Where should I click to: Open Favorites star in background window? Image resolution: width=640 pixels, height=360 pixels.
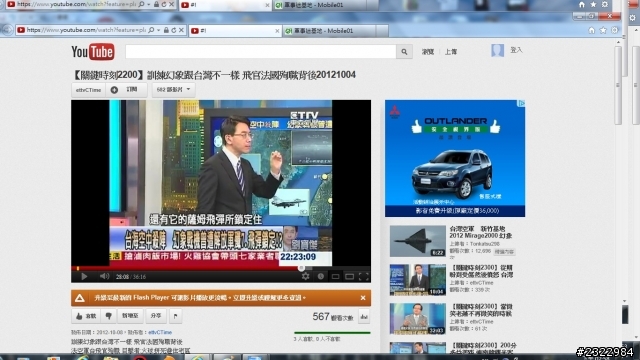coord(593,4)
